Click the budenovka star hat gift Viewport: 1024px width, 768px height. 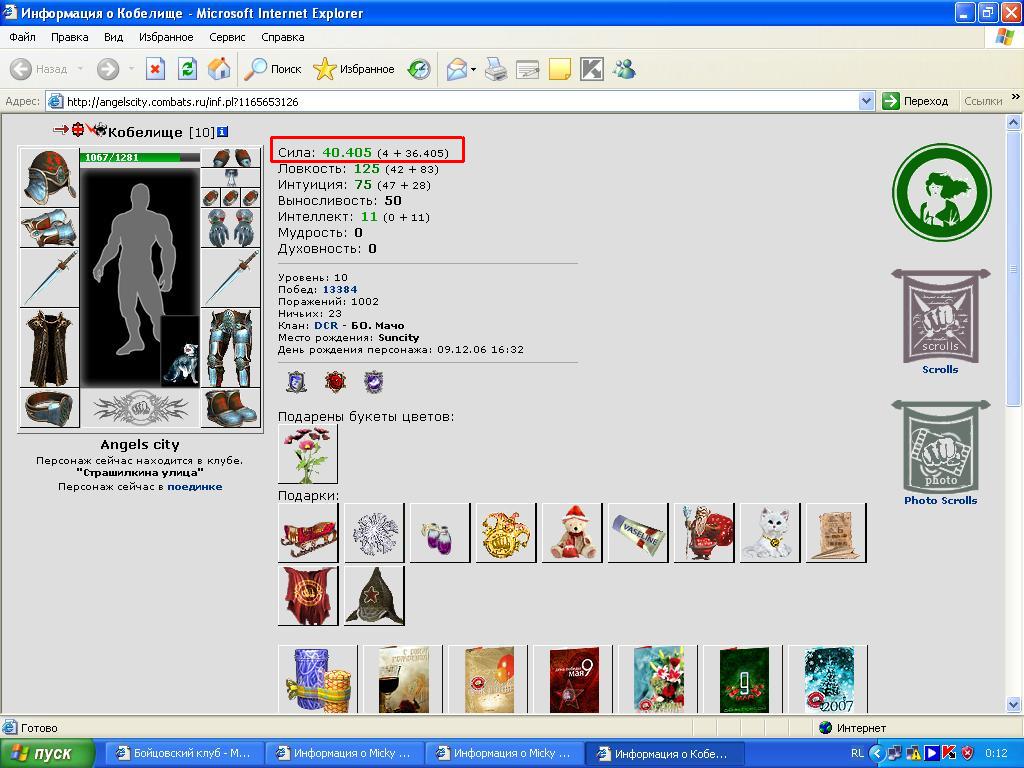pyautogui.click(x=374, y=596)
